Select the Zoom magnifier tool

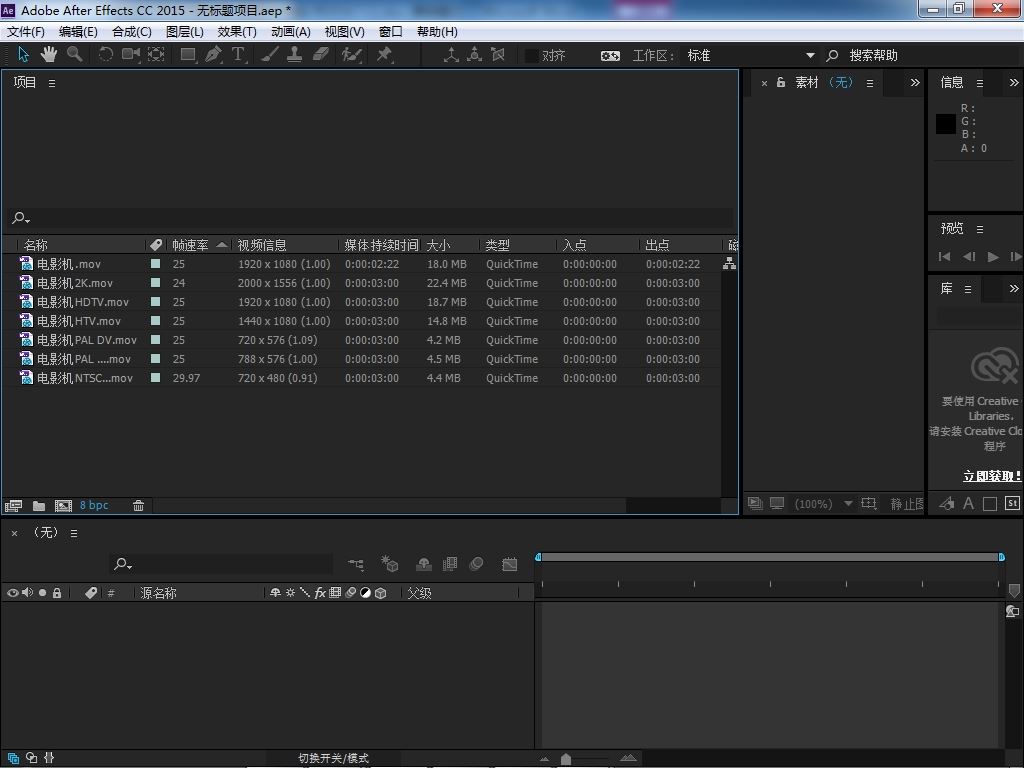click(x=74, y=55)
